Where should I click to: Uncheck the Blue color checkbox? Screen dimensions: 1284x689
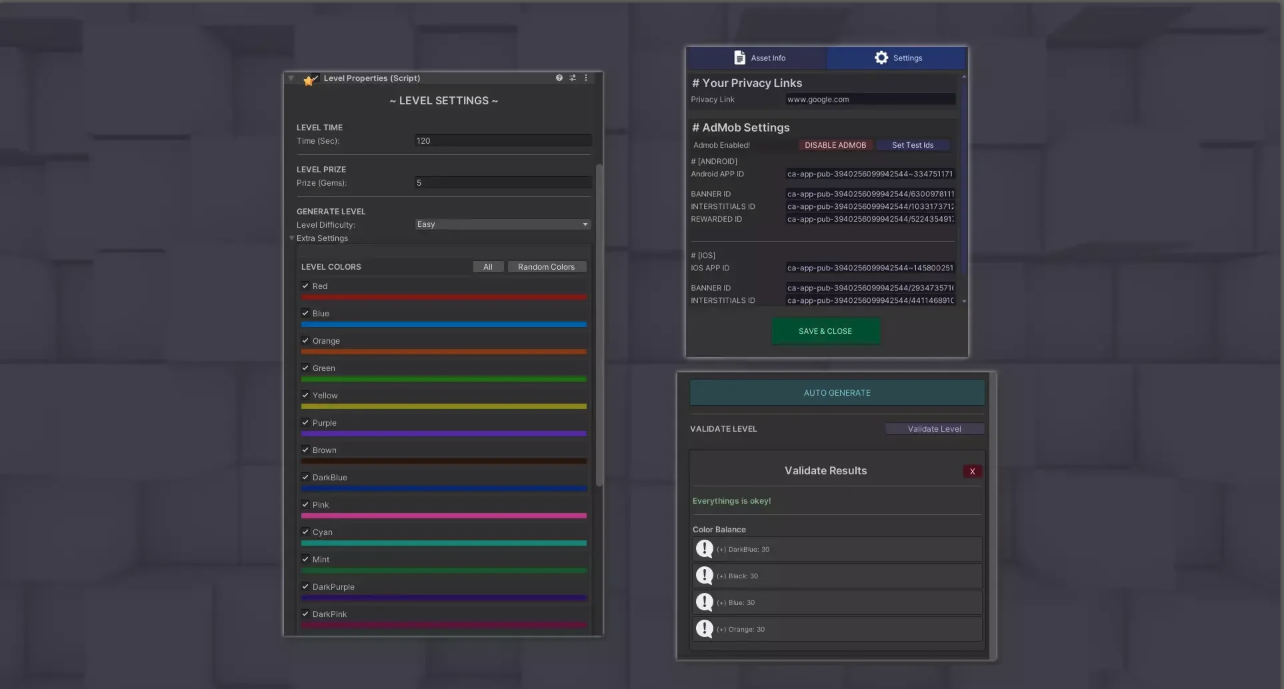(x=305, y=313)
